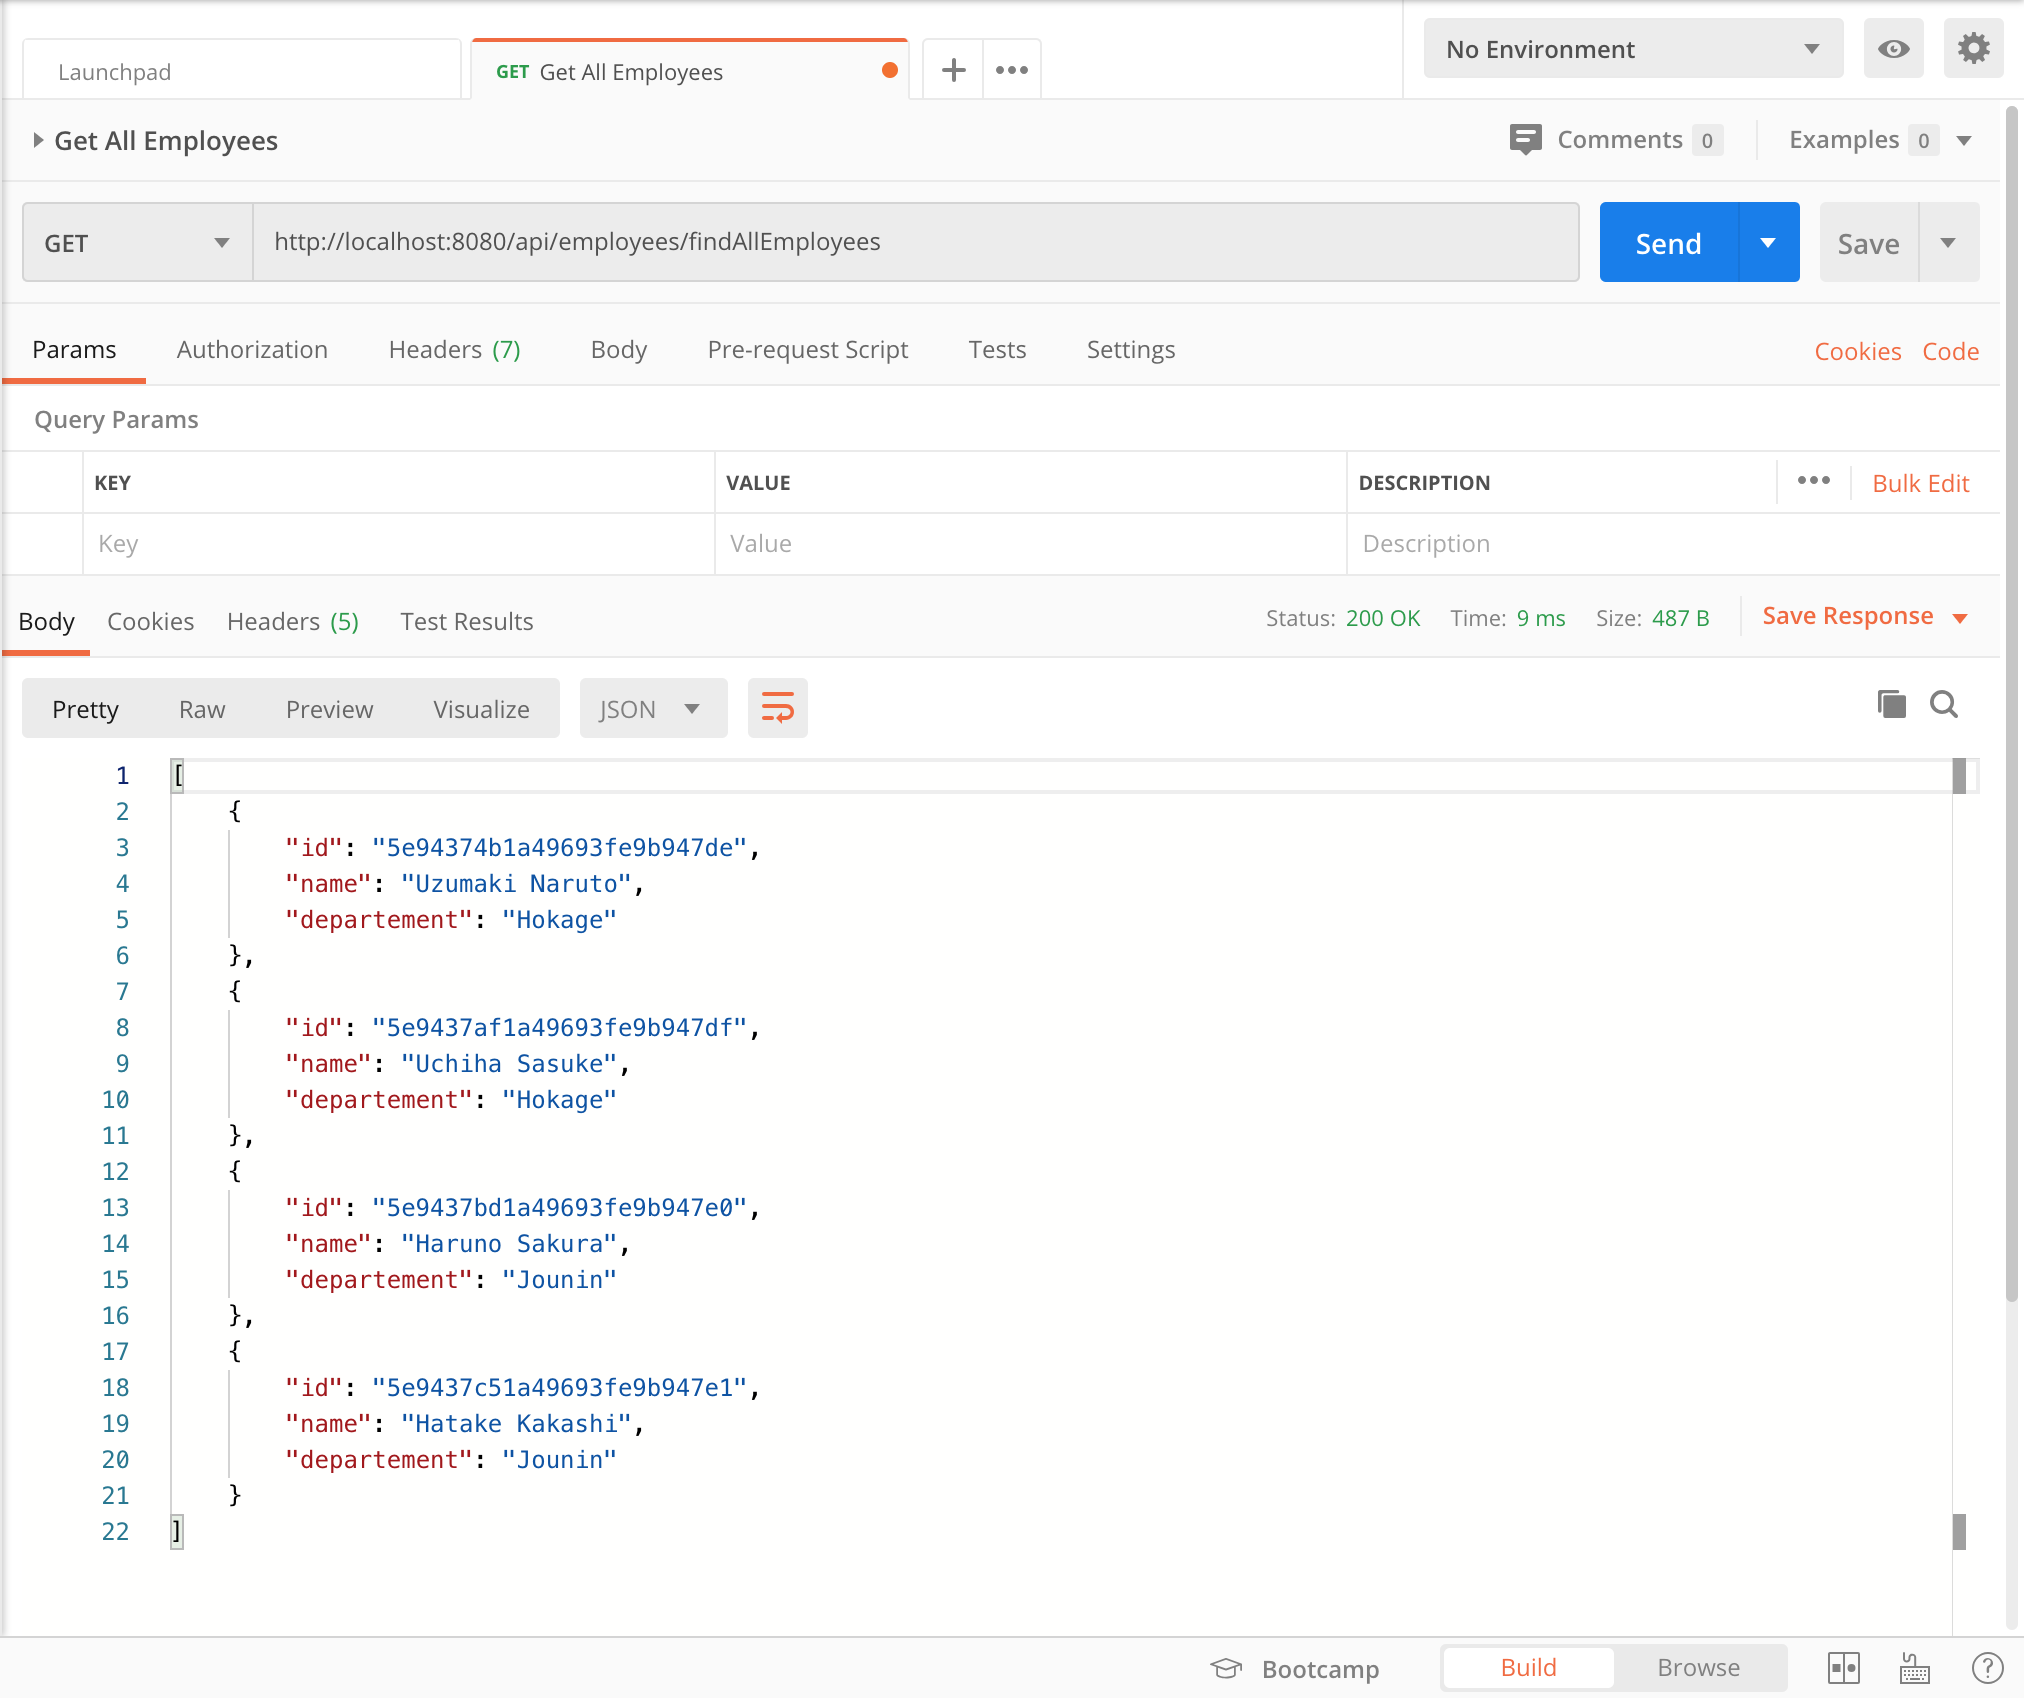Expand the Save button dropdown arrow
The image size is (2024, 1698).
(x=1952, y=243)
